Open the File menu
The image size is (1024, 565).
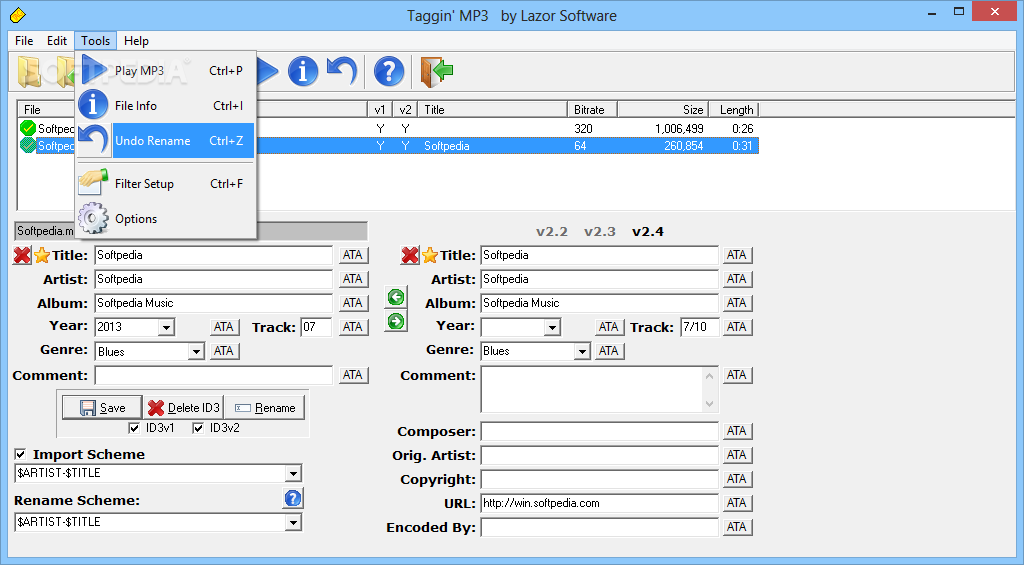click(x=24, y=40)
